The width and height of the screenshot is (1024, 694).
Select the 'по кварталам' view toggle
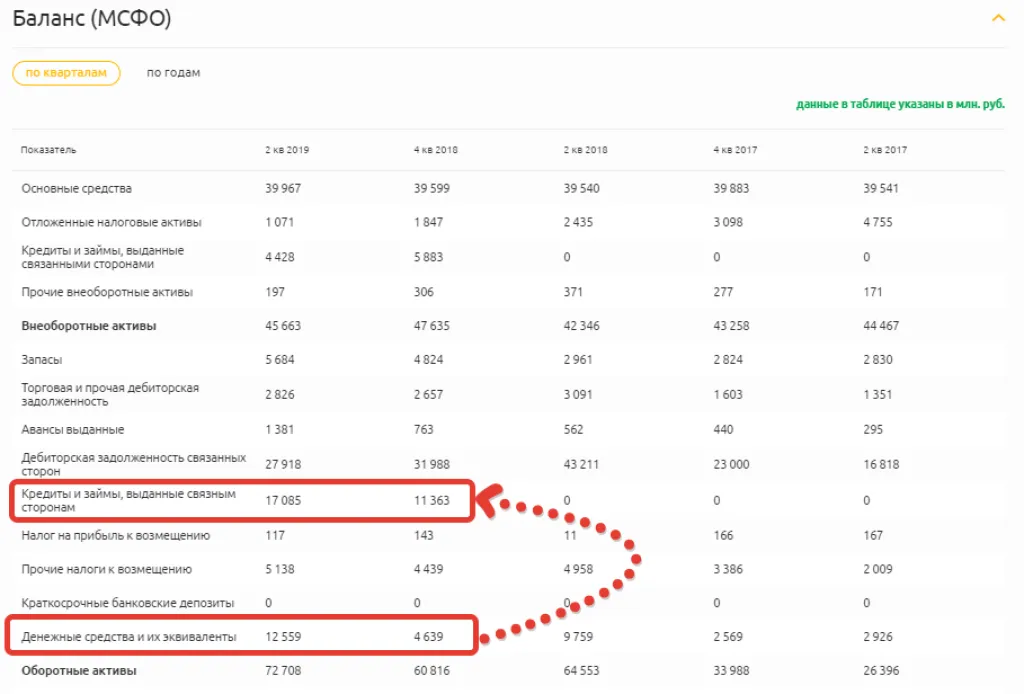click(x=66, y=73)
